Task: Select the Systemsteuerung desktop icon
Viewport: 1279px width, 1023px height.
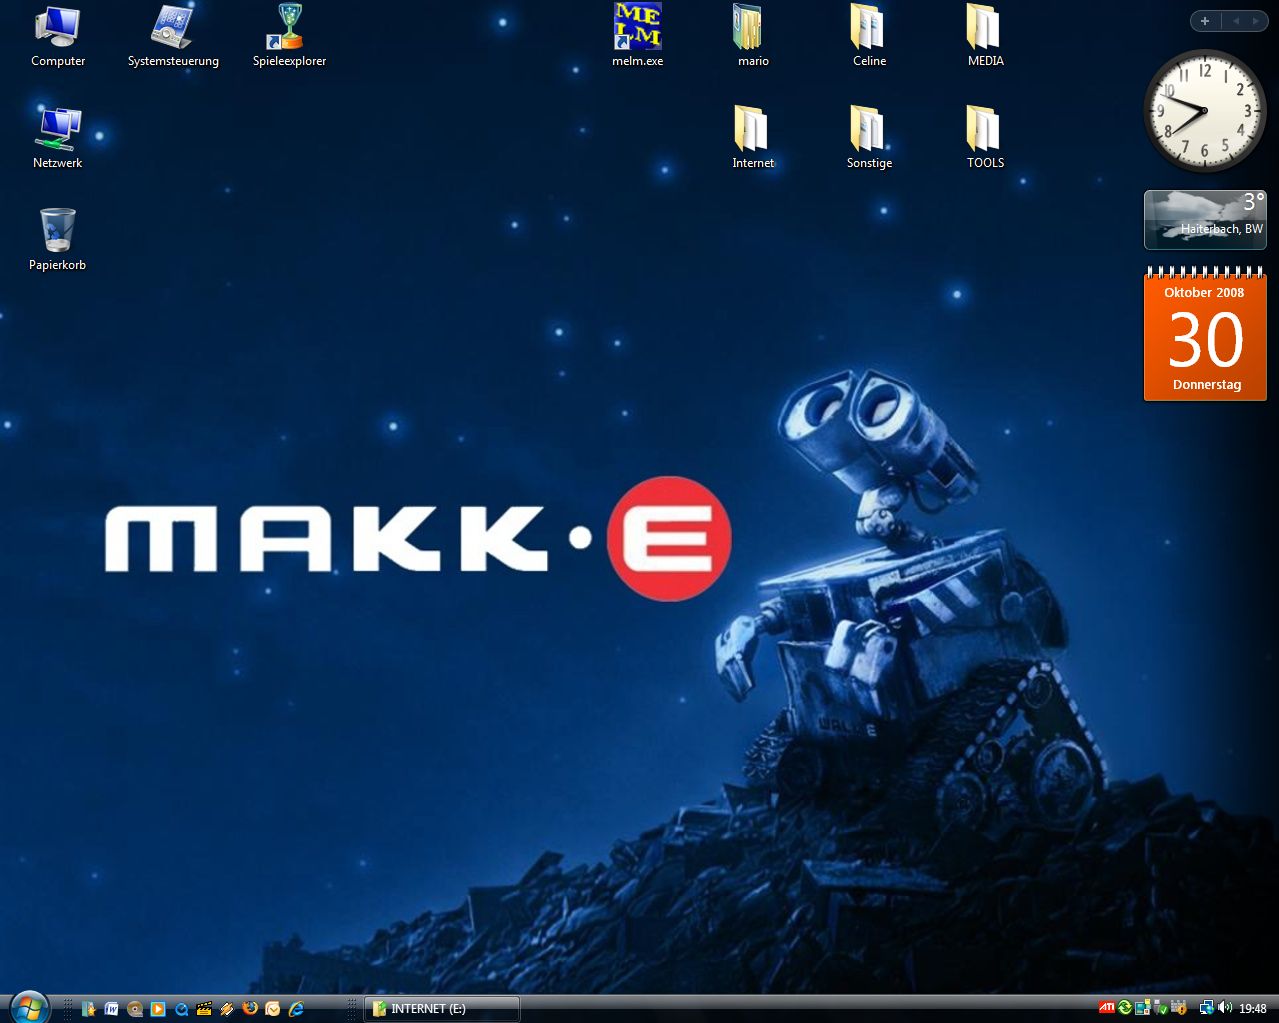Action: [x=172, y=28]
